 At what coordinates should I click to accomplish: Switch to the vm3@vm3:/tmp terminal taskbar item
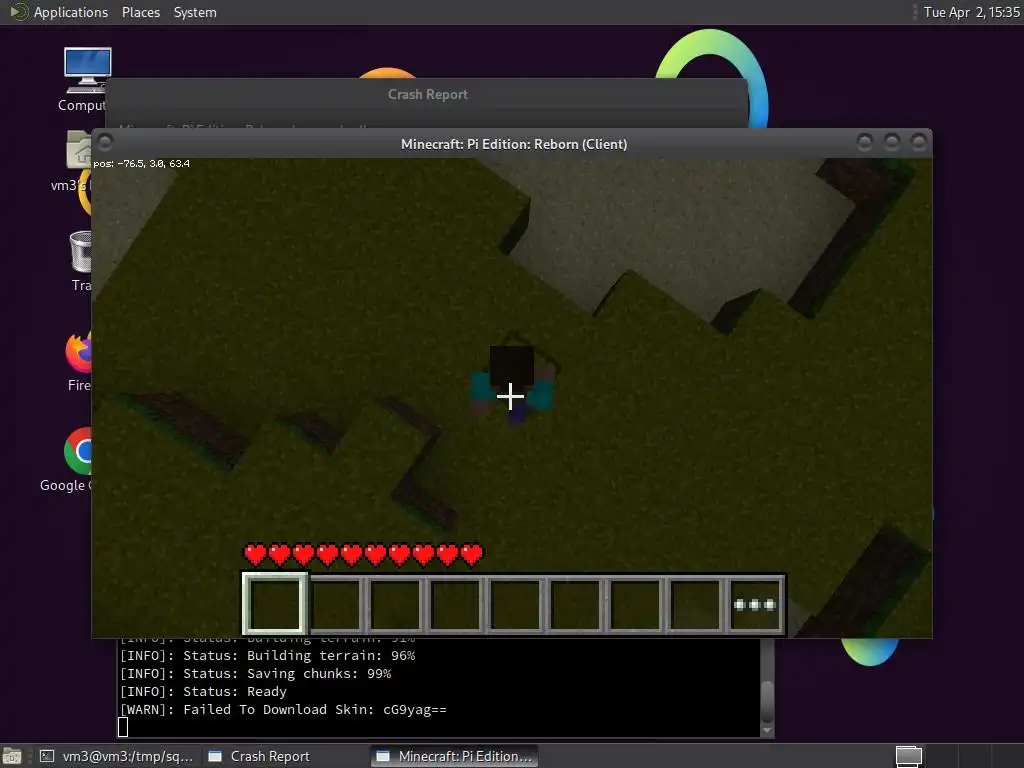click(x=117, y=756)
